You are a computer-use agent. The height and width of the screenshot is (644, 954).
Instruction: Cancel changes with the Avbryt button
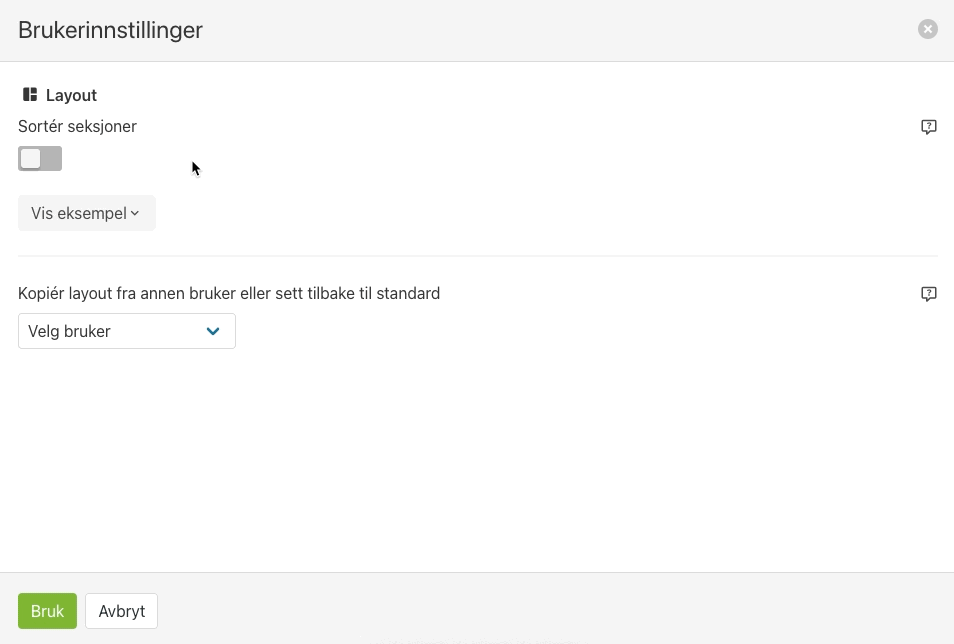click(x=122, y=611)
